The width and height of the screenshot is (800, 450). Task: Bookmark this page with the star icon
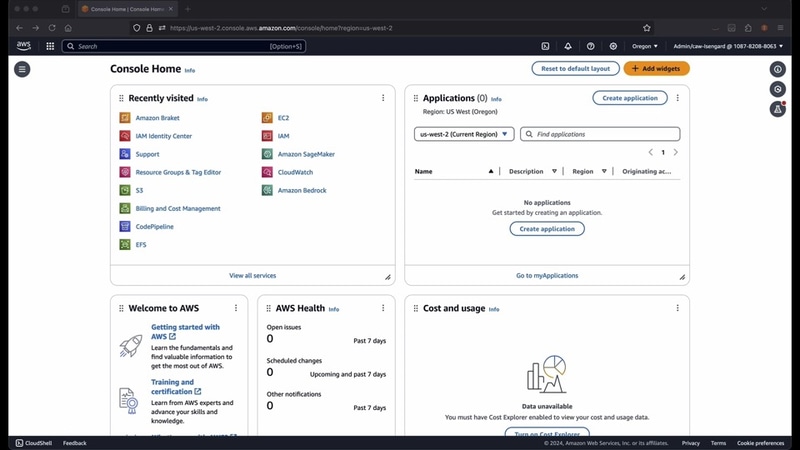click(x=647, y=28)
